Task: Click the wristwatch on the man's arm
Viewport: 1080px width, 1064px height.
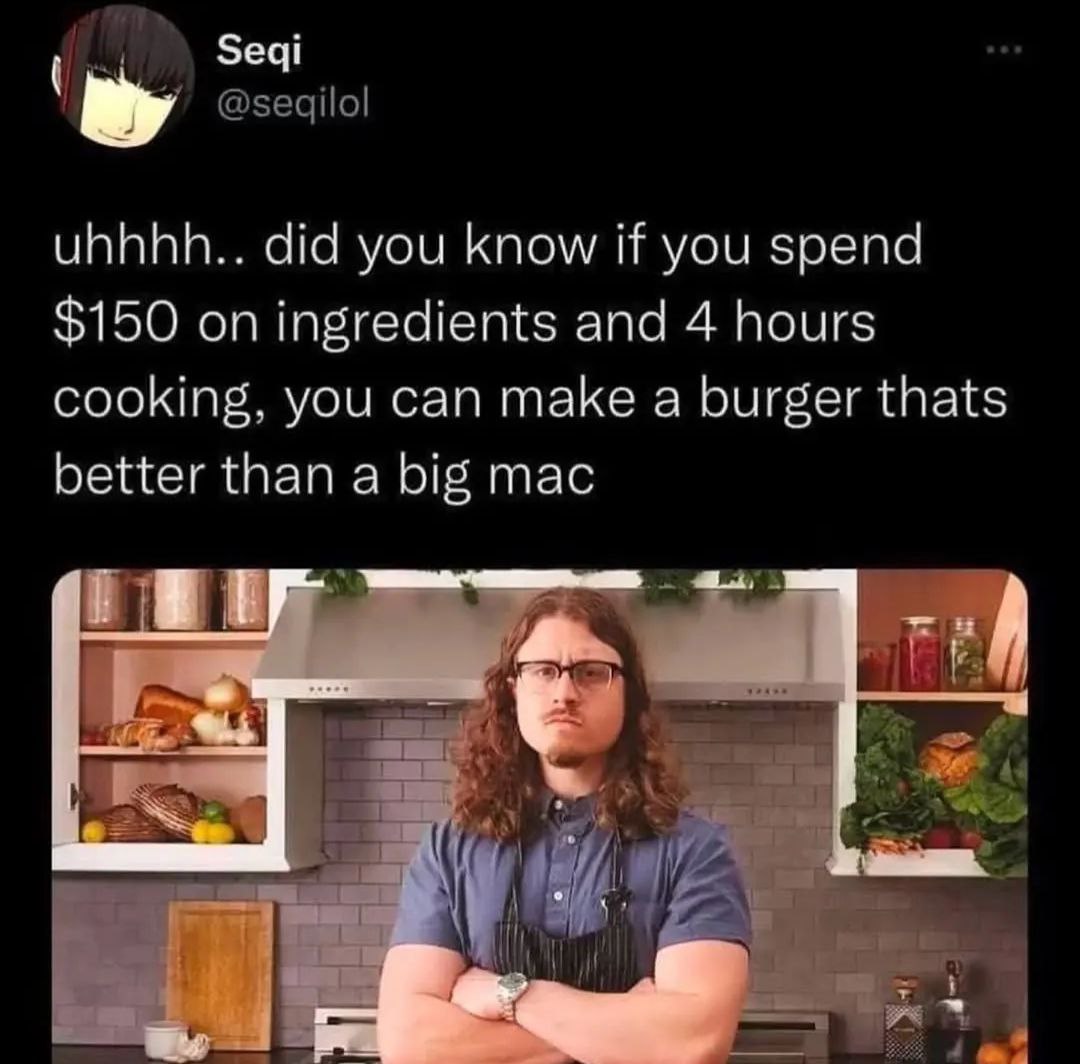Action: (511, 991)
